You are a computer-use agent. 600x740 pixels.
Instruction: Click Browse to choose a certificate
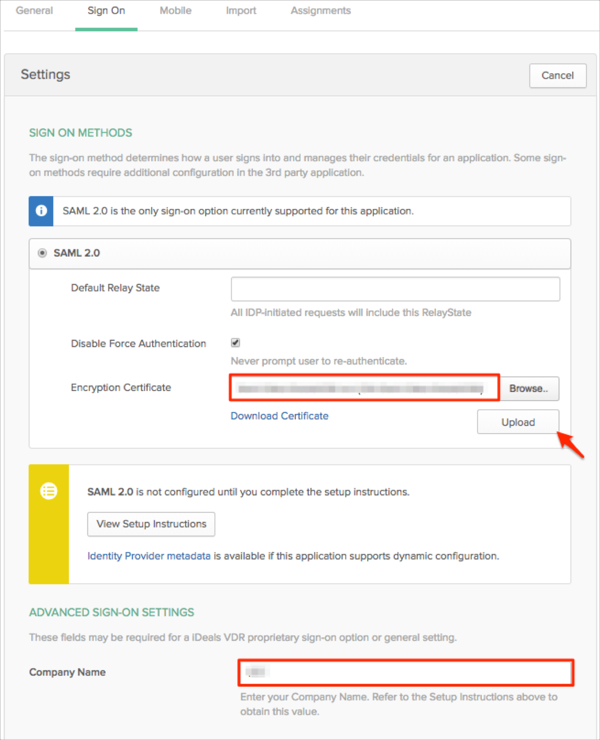[529, 388]
